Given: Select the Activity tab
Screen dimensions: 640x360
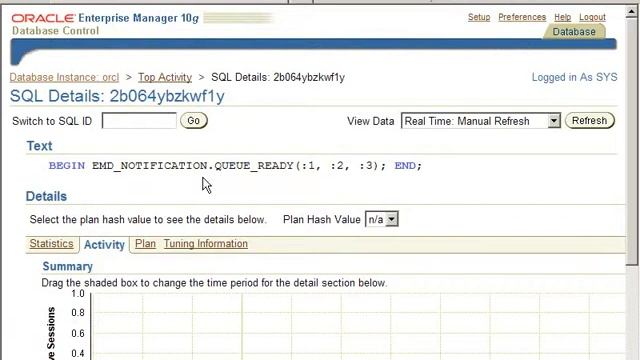Looking at the screenshot, I should click(x=104, y=244).
